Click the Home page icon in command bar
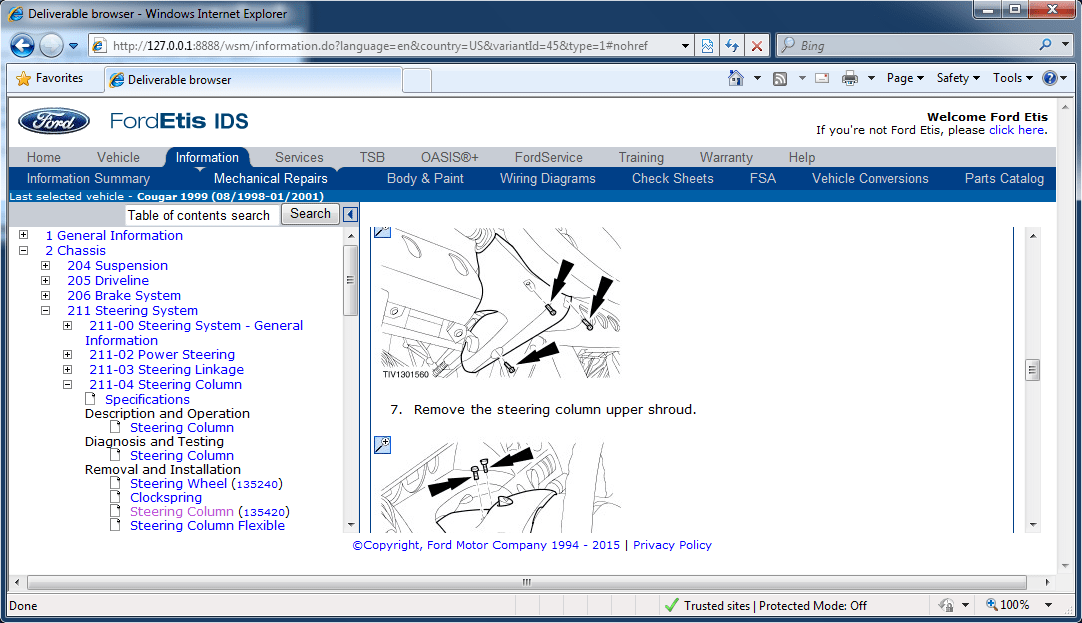Screen dimensions: 1082x623 (736, 79)
